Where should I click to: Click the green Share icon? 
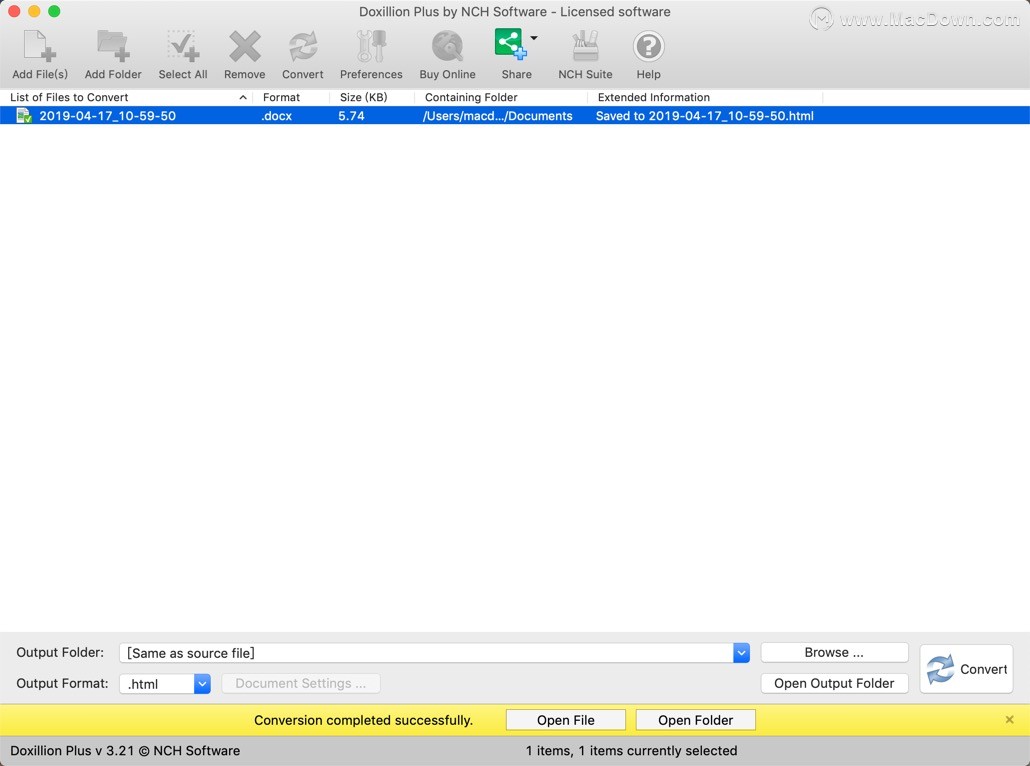coord(510,43)
